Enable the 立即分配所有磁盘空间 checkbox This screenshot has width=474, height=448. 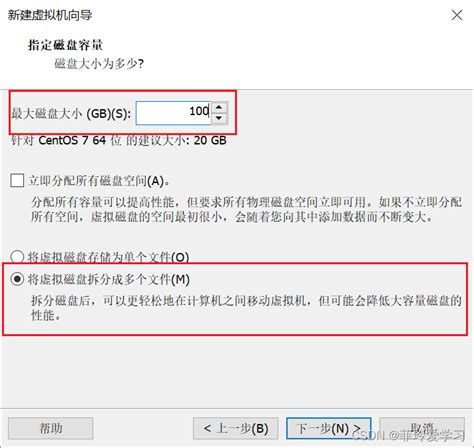17,180
